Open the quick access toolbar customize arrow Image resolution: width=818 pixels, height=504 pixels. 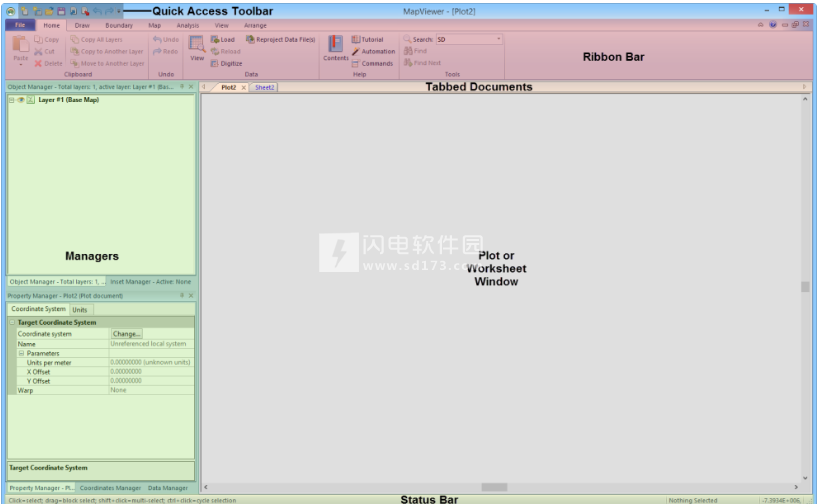(x=119, y=11)
